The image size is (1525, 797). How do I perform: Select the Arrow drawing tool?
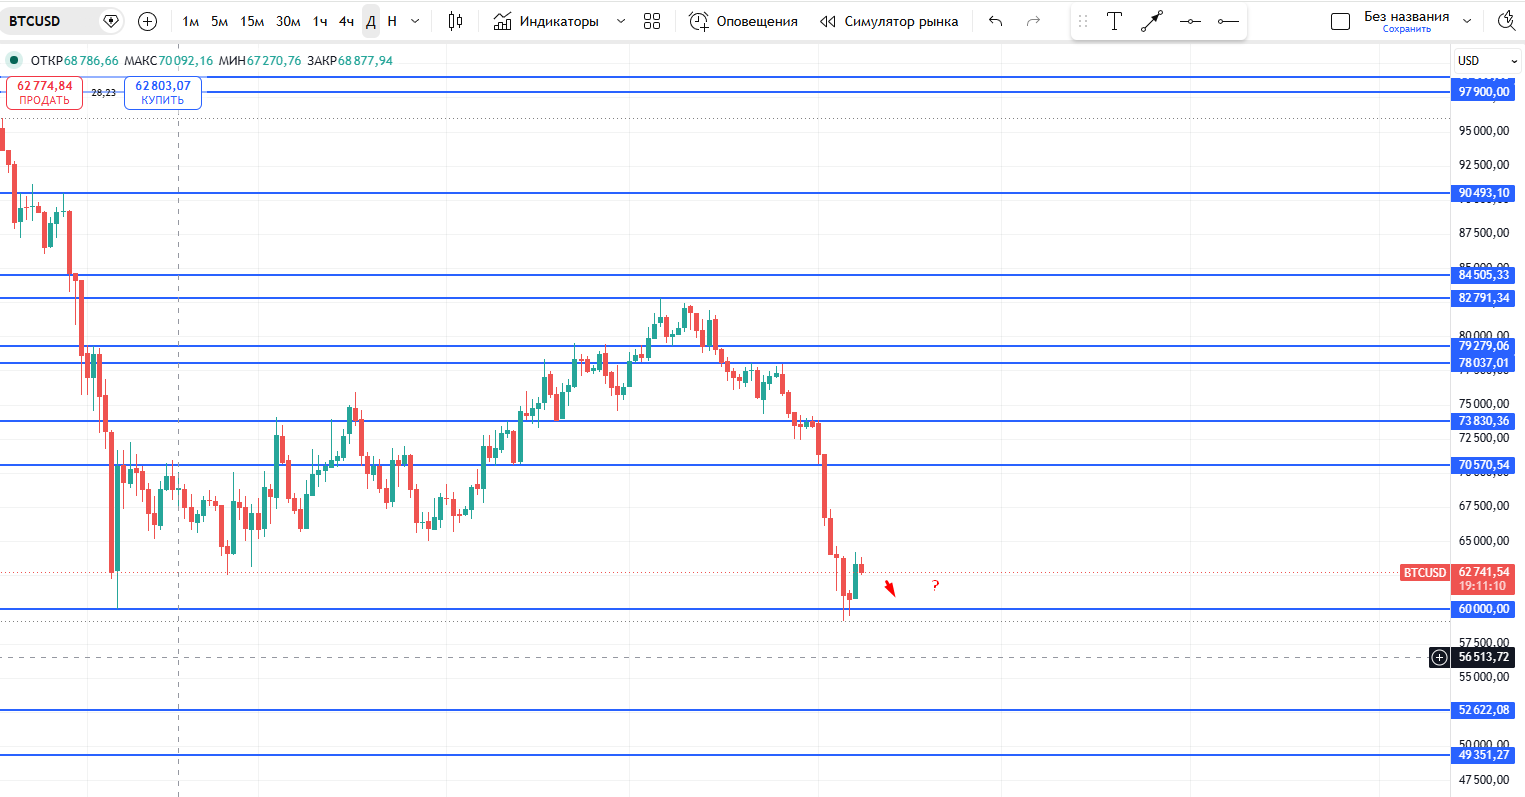point(1152,21)
